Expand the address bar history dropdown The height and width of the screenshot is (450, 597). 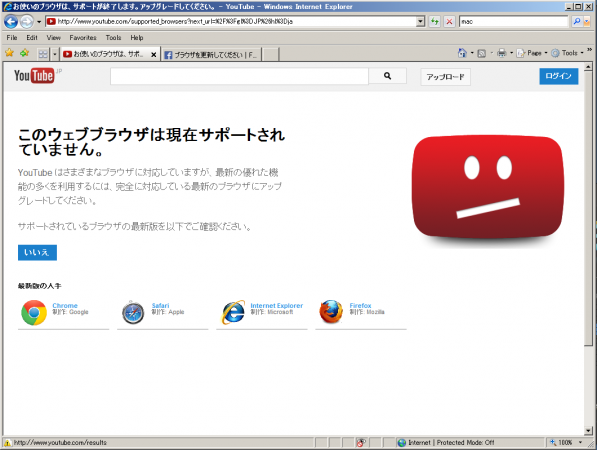420,22
